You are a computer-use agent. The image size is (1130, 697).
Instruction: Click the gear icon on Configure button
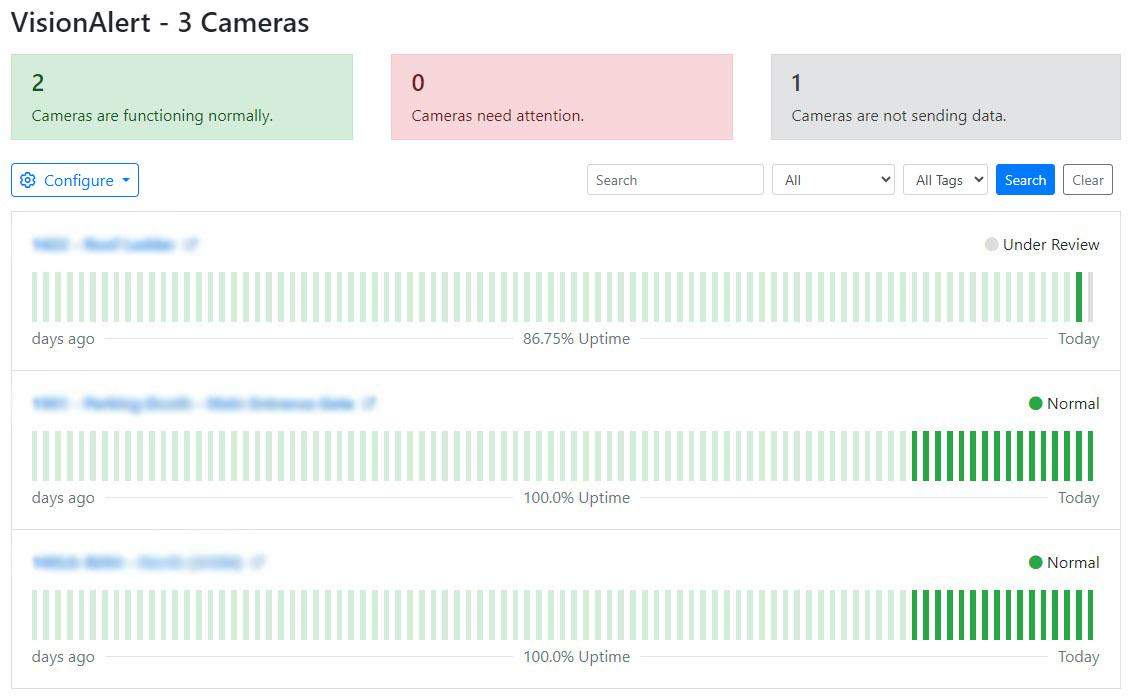28,180
